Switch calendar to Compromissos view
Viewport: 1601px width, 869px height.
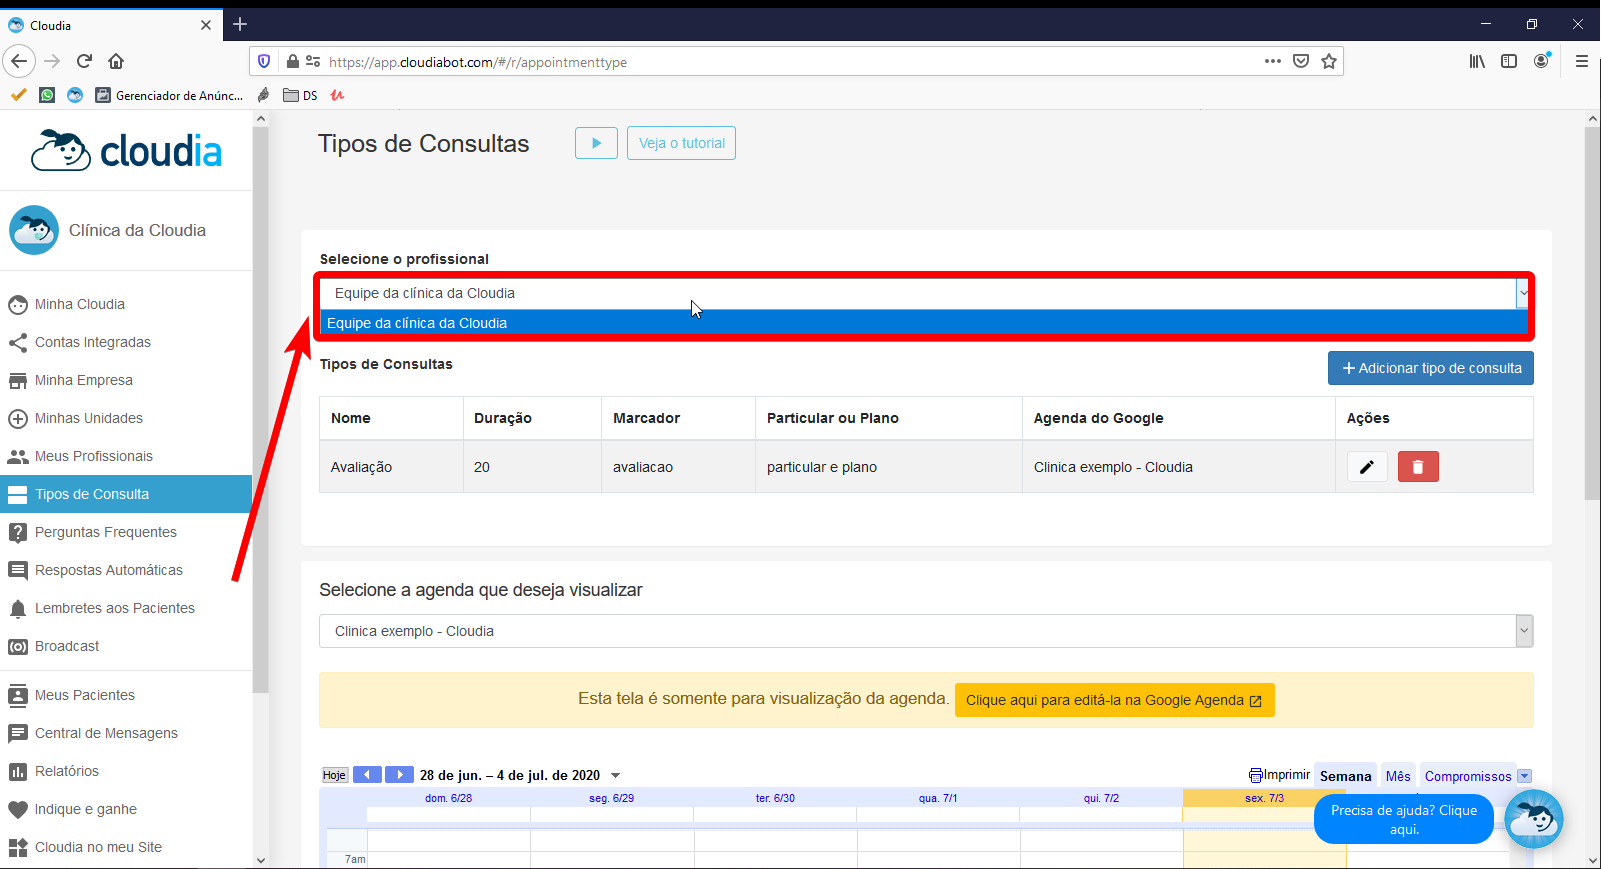pos(1468,776)
